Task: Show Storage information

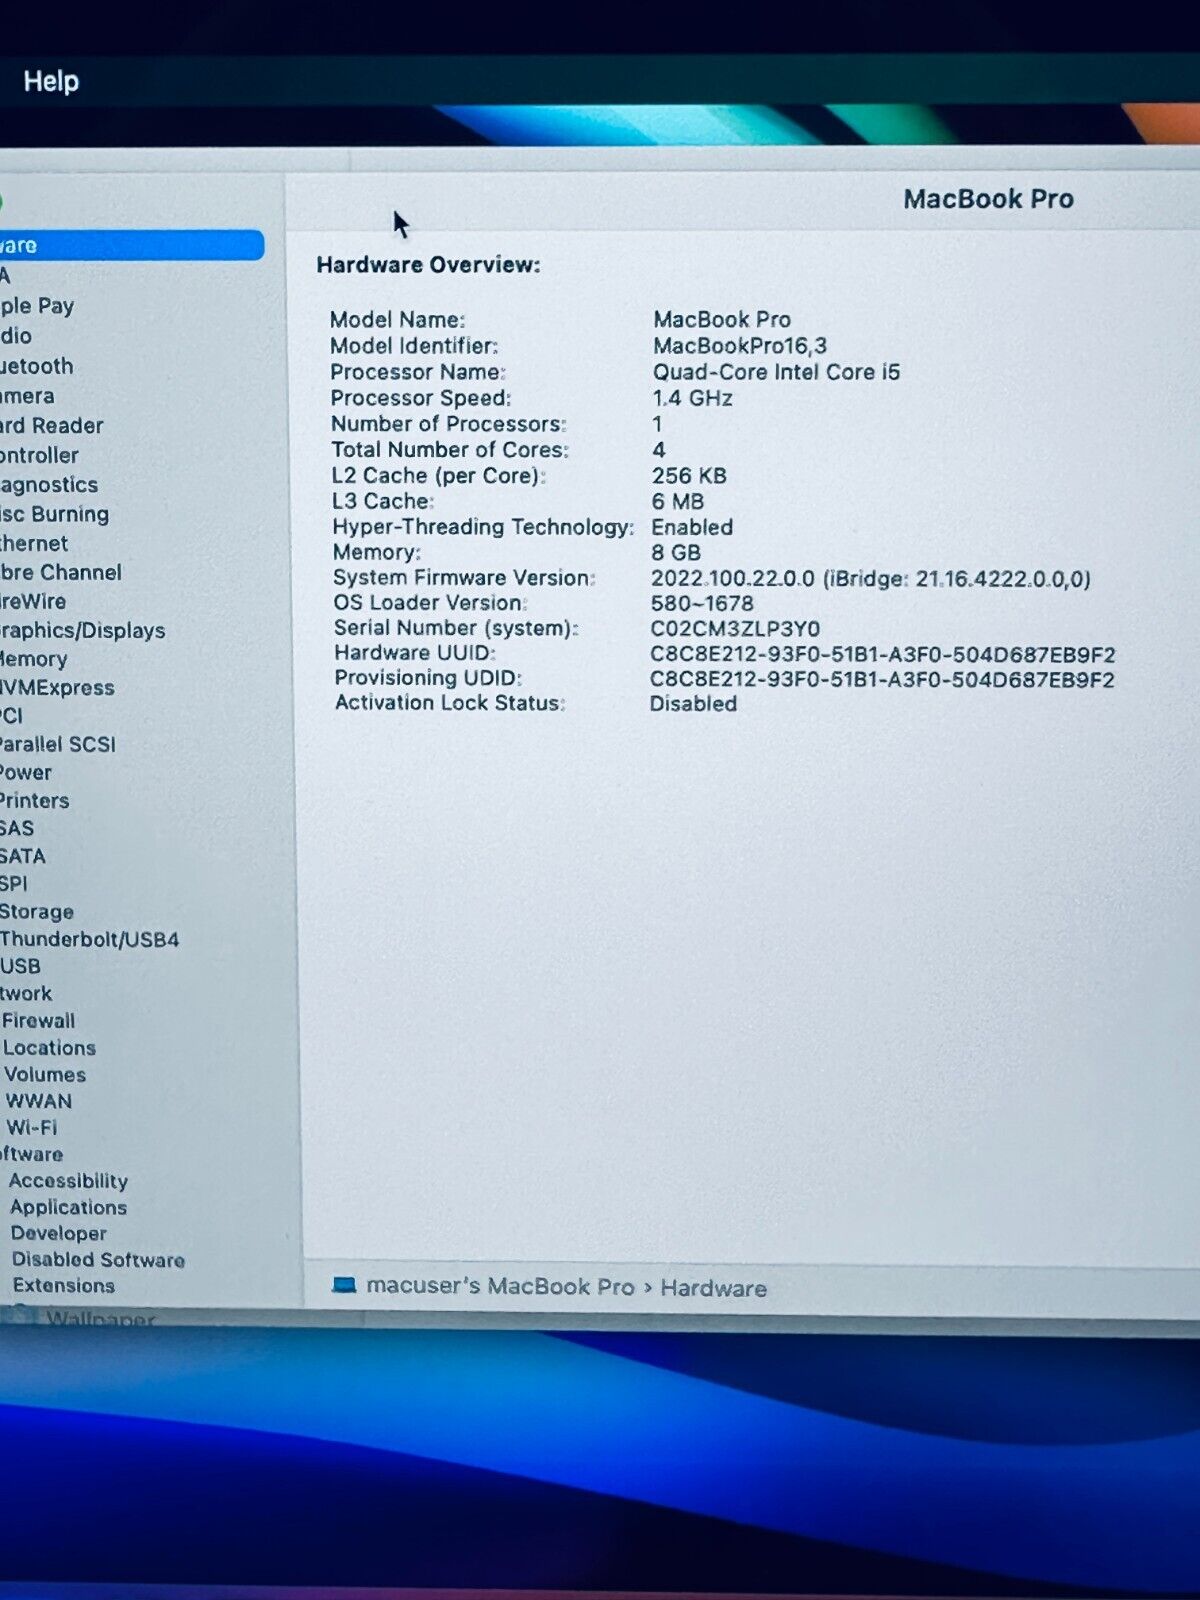Action: tap(37, 911)
